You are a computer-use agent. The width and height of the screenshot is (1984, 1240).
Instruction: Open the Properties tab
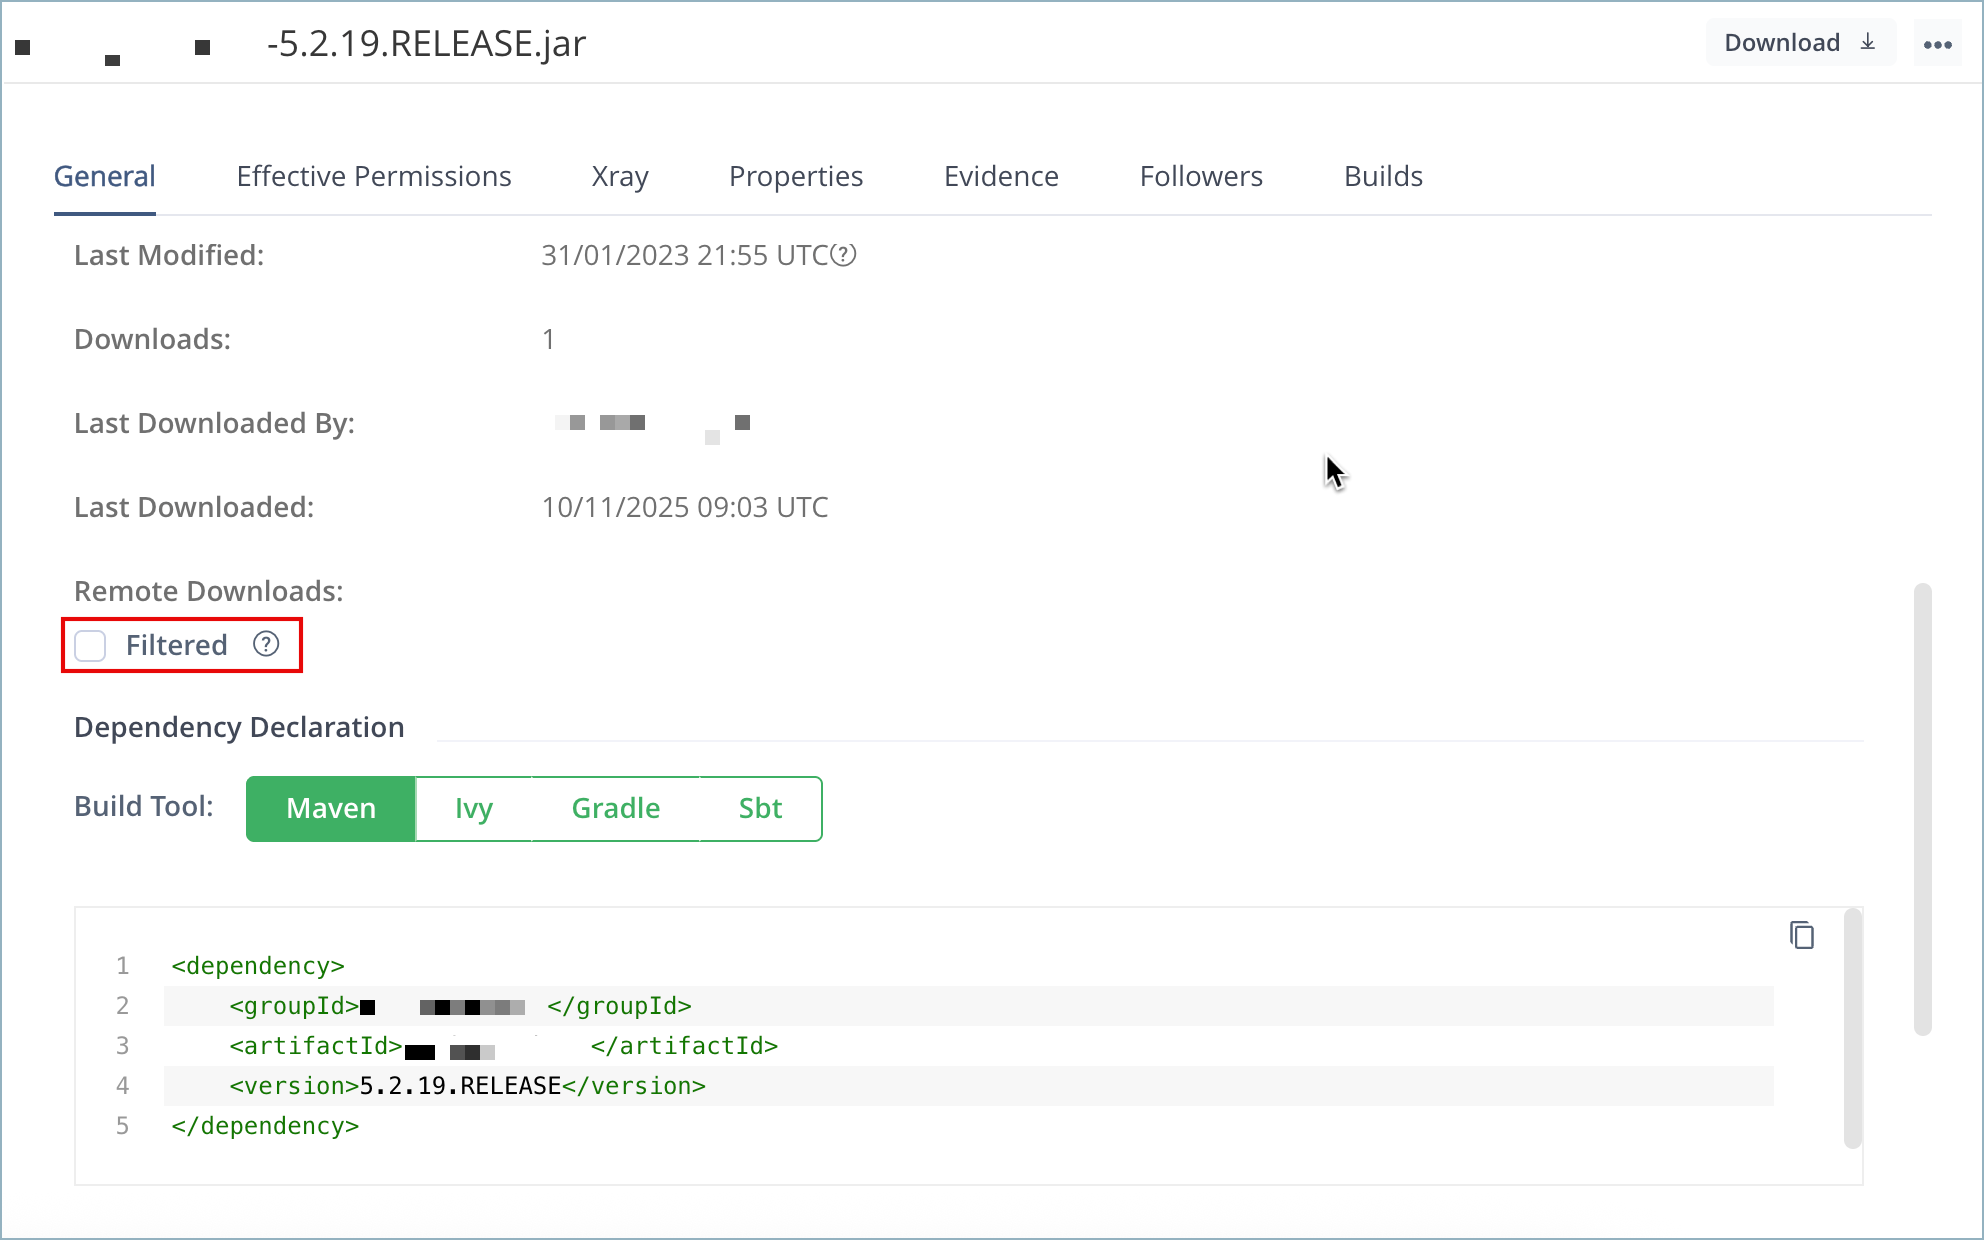[x=796, y=176]
